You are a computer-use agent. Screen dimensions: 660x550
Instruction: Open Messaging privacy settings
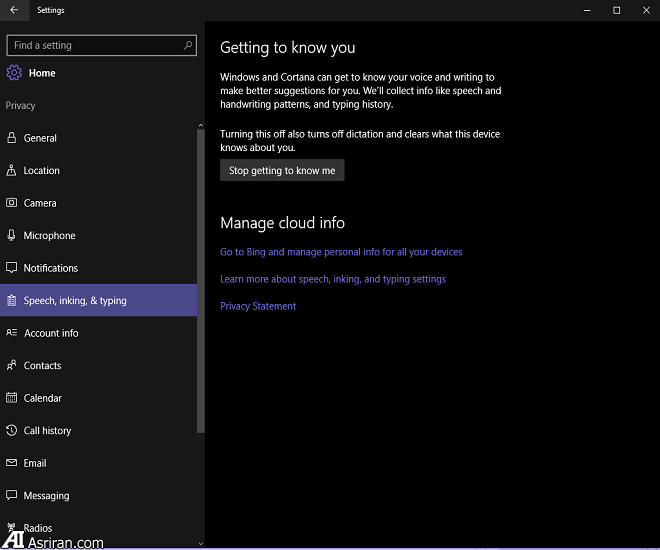47,496
